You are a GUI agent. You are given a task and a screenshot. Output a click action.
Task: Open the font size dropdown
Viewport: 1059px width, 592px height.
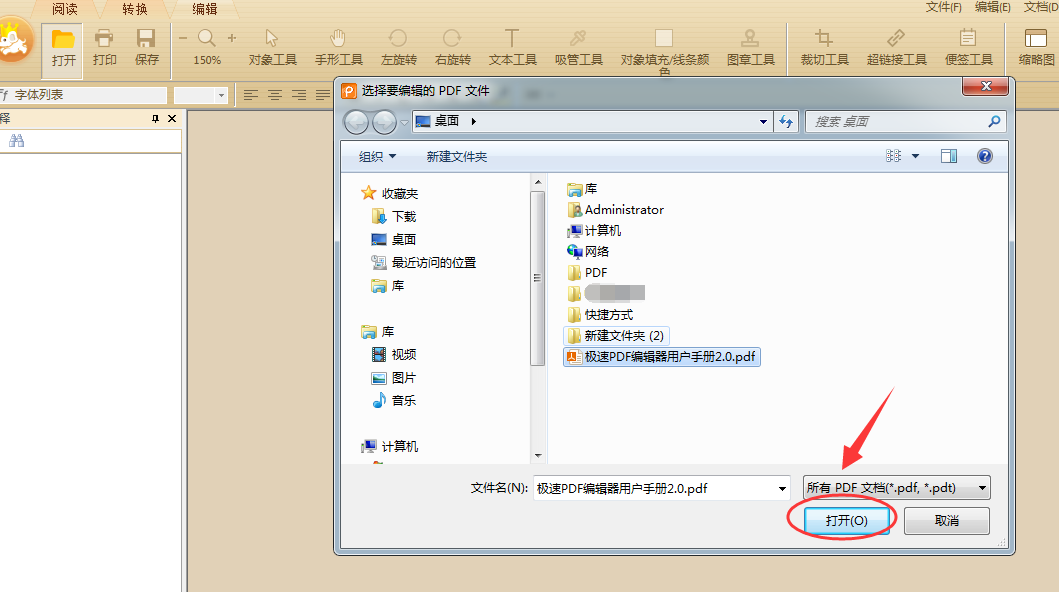tap(221, 95)
